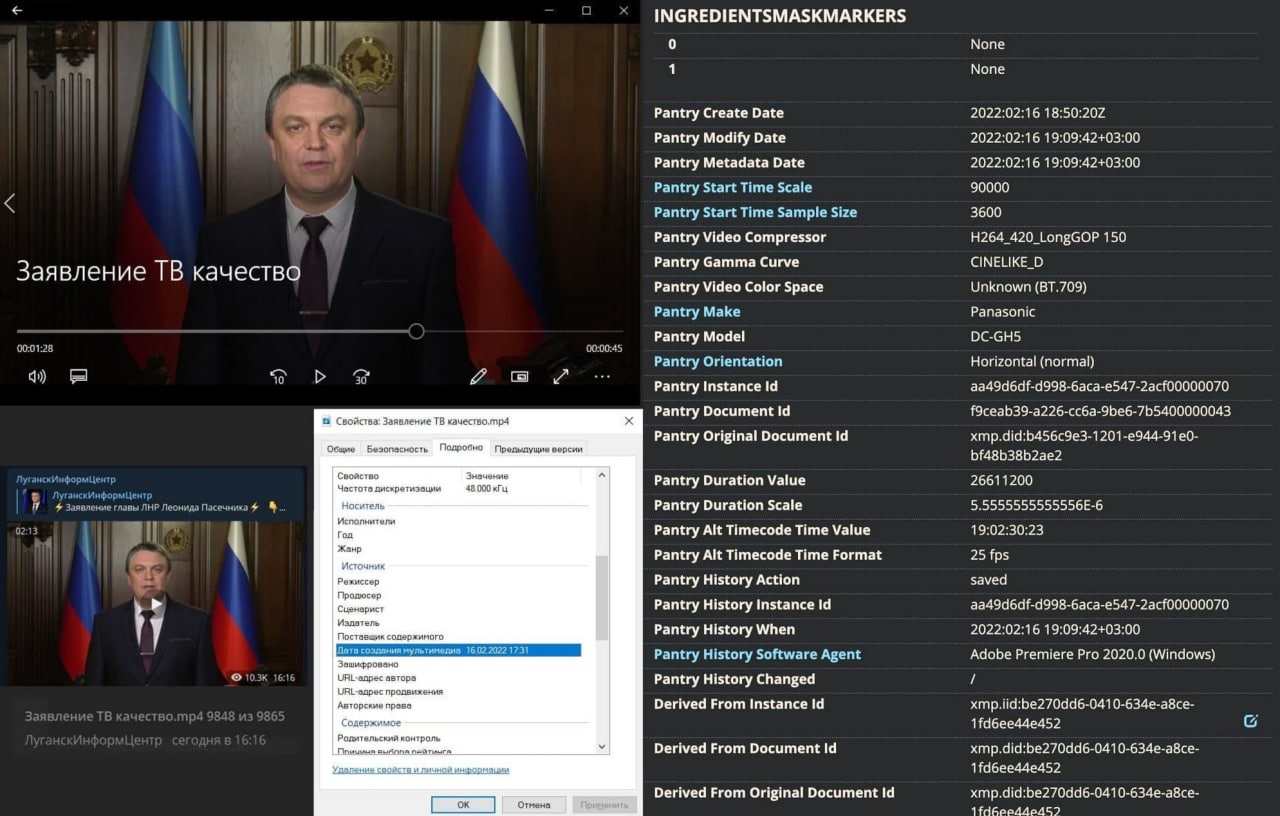1280x816 pixels.
Task: Click the properties list scroll-down arrow
Action: 601,746
